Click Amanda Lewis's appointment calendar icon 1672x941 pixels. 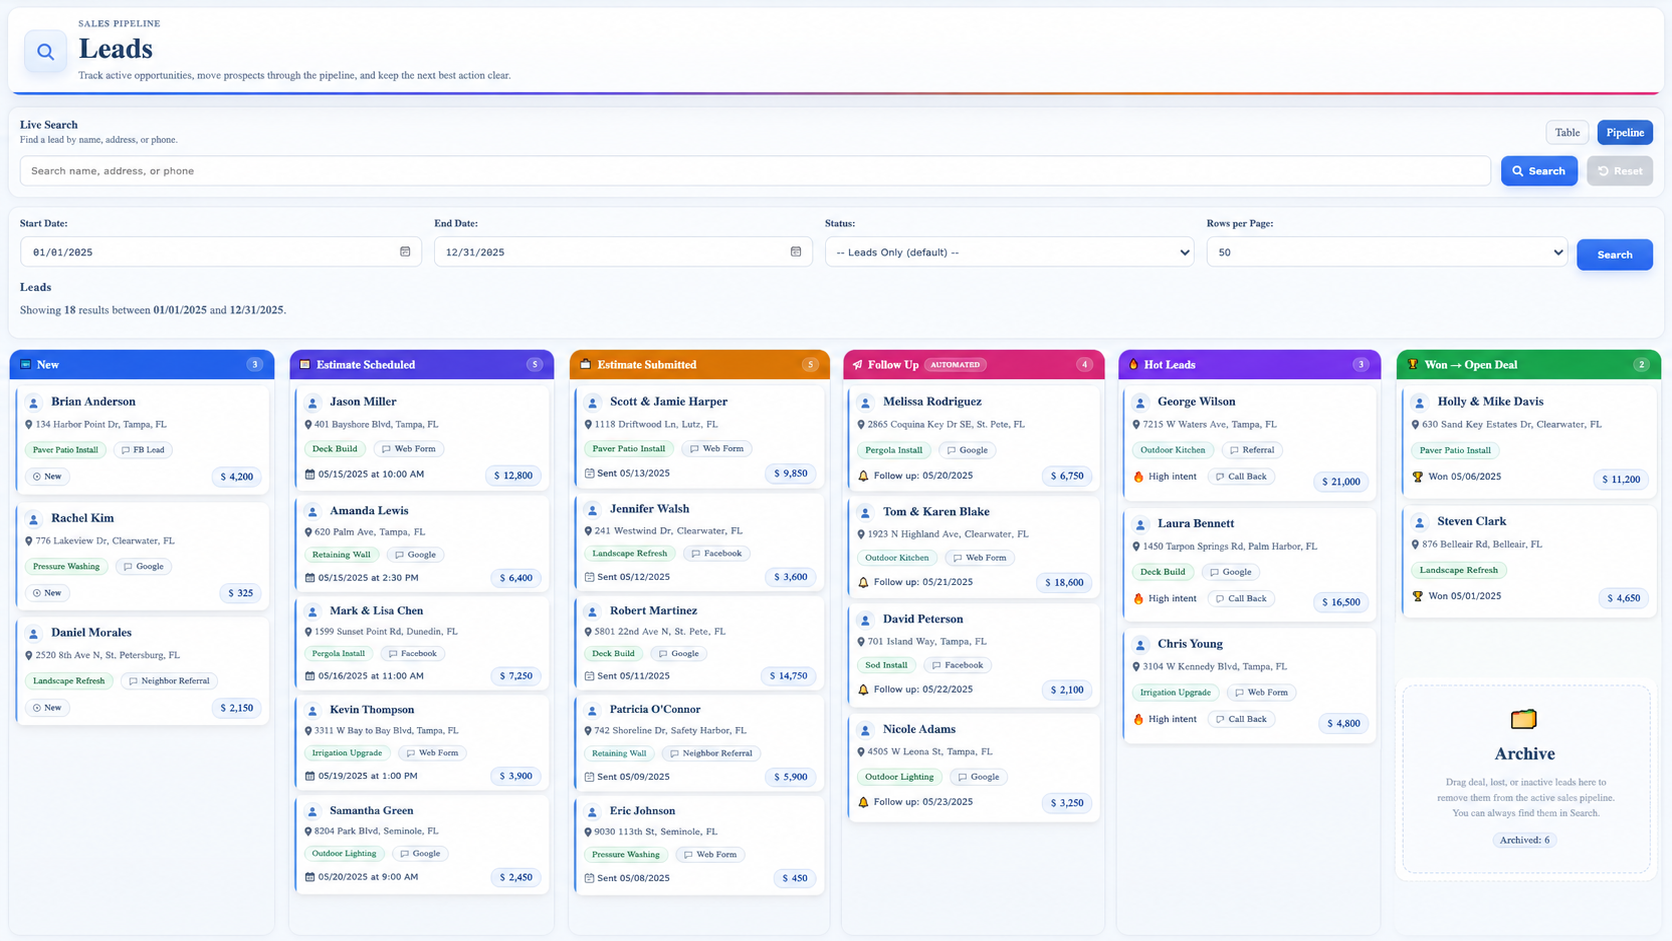pyautogui.click(x=310, y=578)
